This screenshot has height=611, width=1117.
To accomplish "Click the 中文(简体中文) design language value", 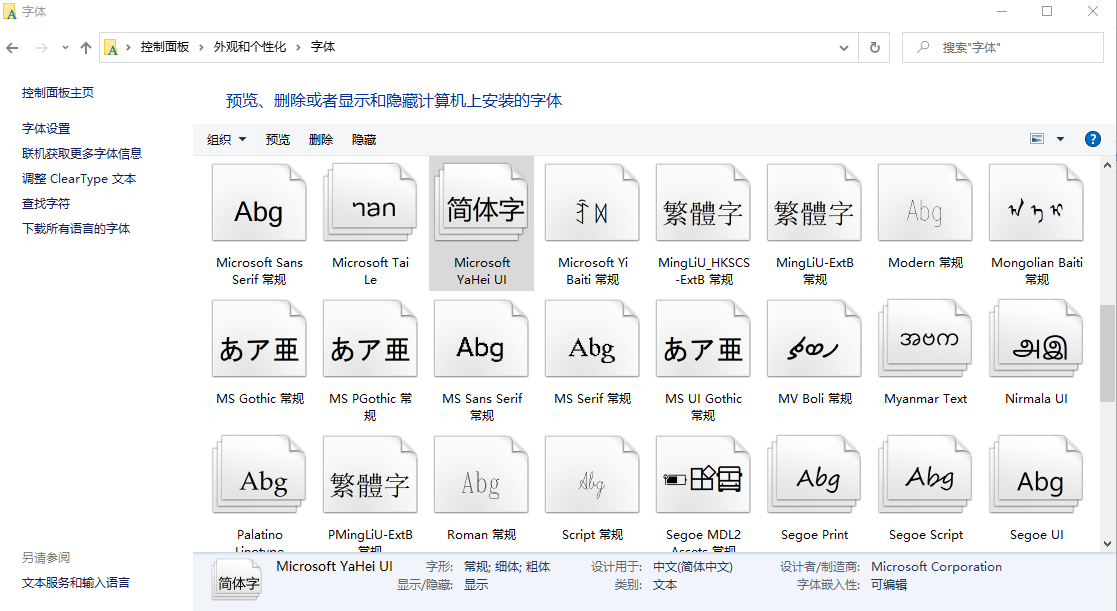I will pos(692,567).
